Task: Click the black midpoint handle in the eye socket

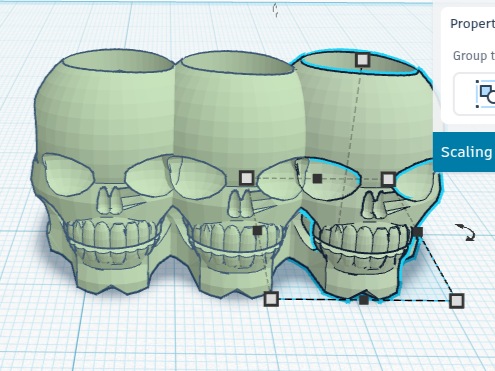Action: (x=317, y=179)
